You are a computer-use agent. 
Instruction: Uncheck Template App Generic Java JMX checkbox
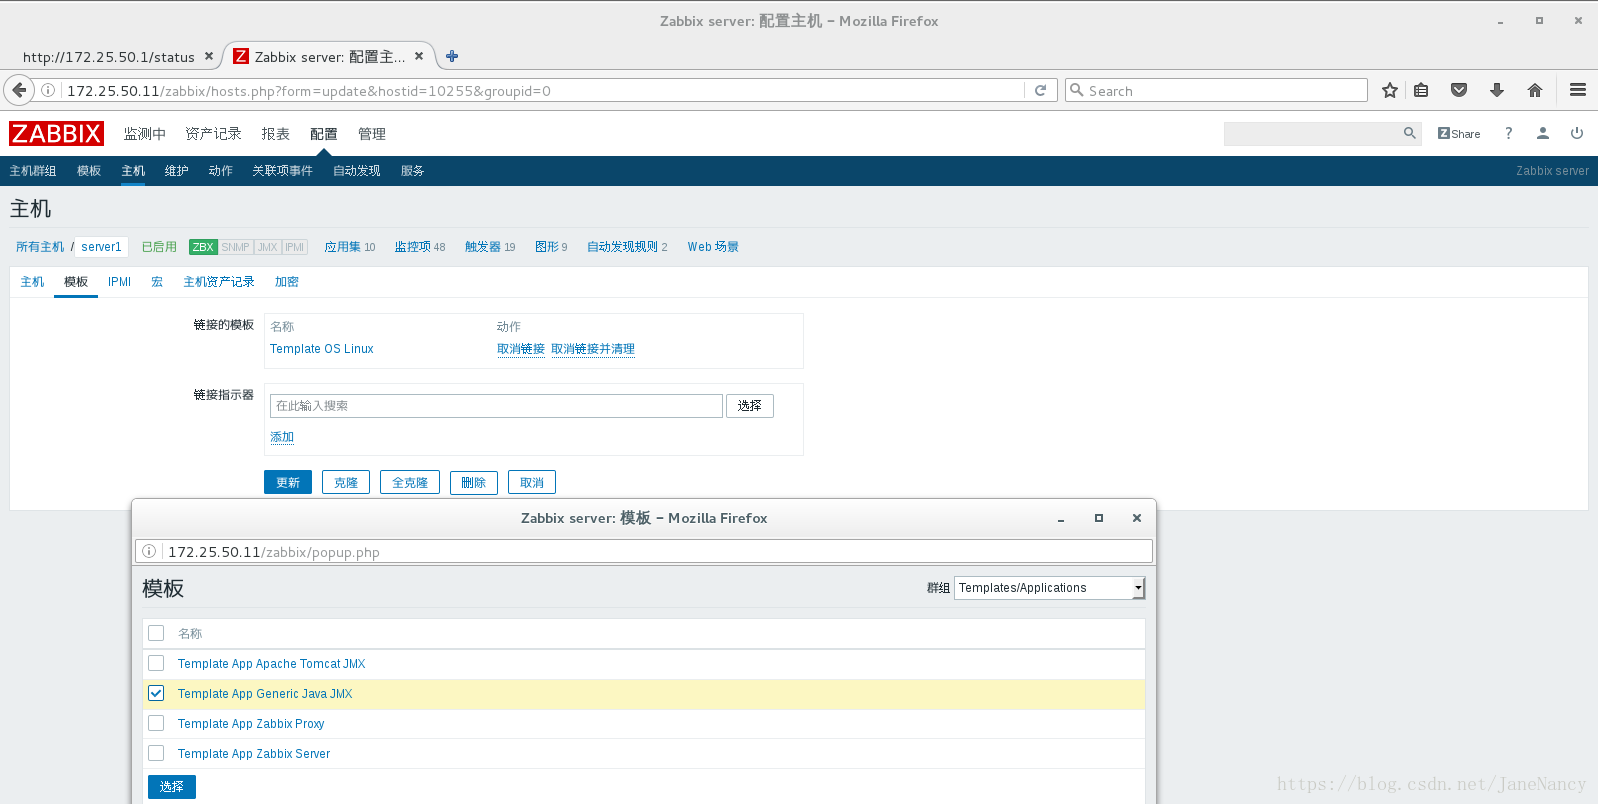pyautogui.click(x=156, y=693)
